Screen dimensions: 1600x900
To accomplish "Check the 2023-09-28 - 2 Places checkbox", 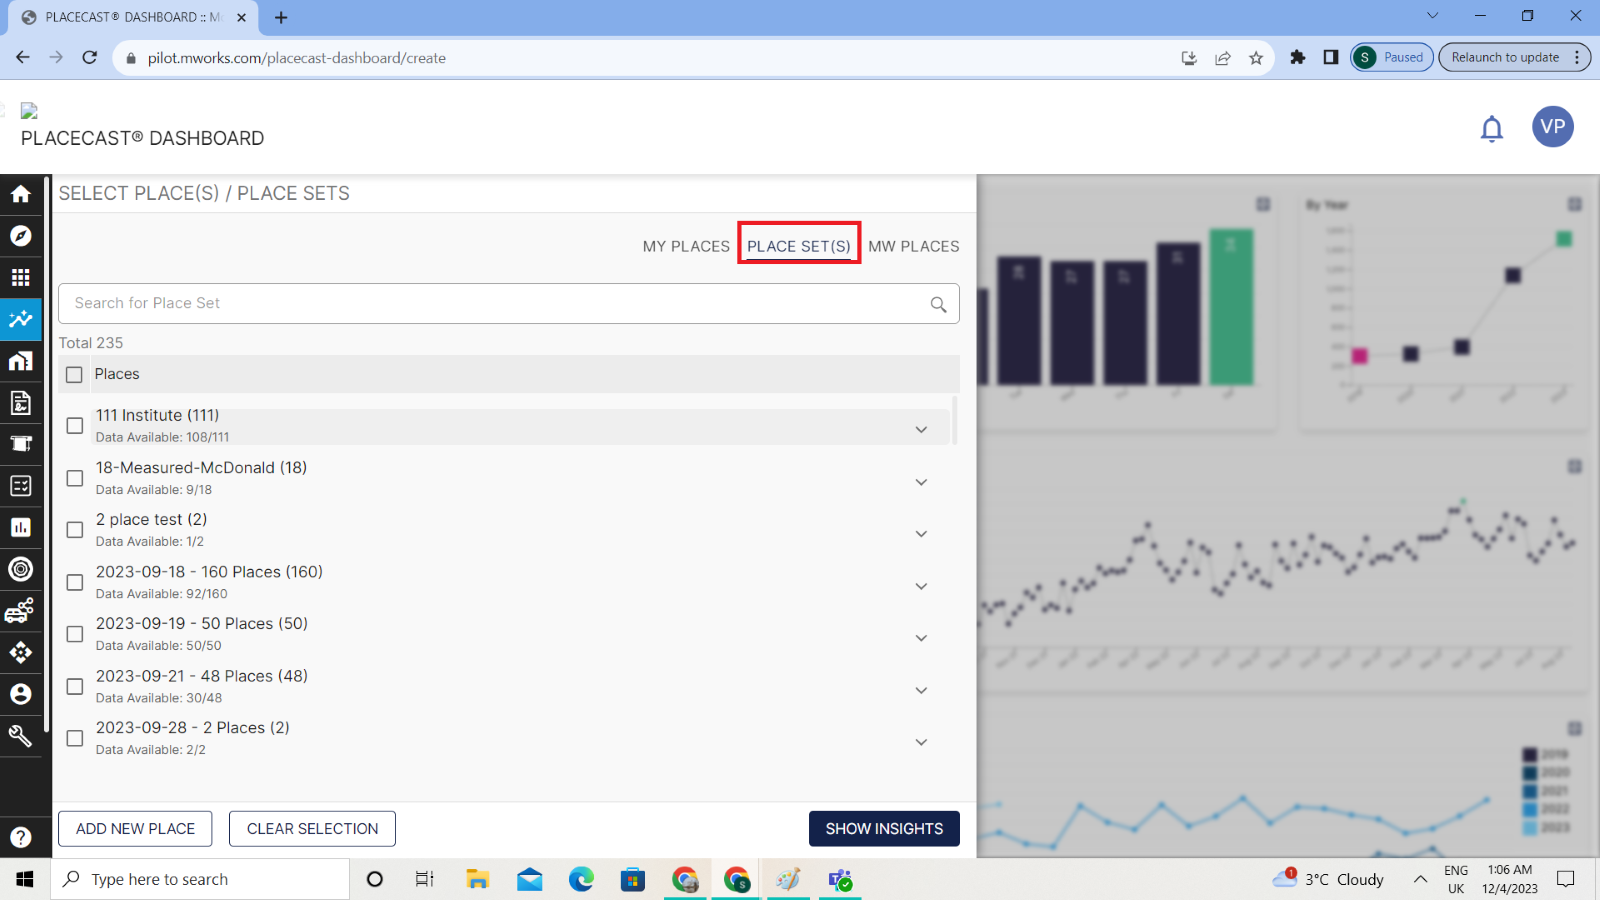I will [74, 738].
